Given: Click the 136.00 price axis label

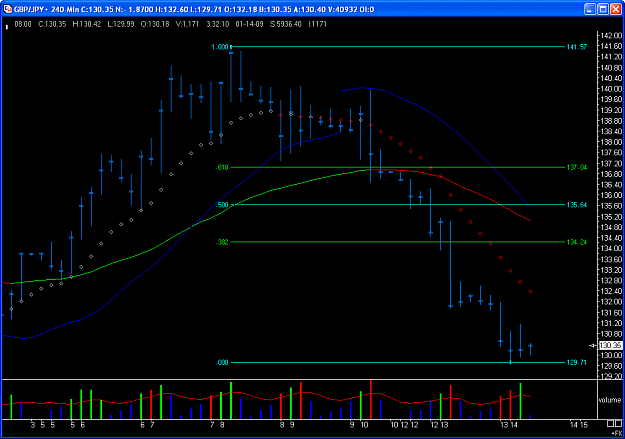Looking at the screenshot, I should [612, 195].
